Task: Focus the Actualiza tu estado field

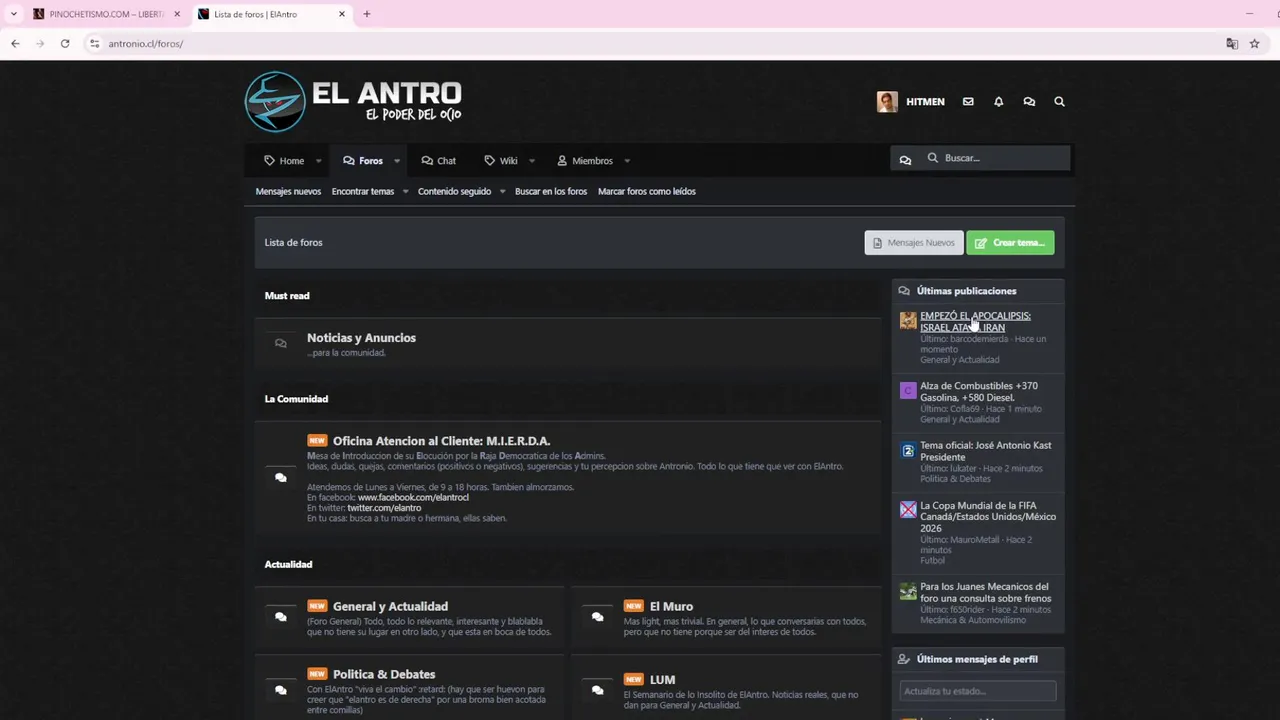Action: (977, 691)
